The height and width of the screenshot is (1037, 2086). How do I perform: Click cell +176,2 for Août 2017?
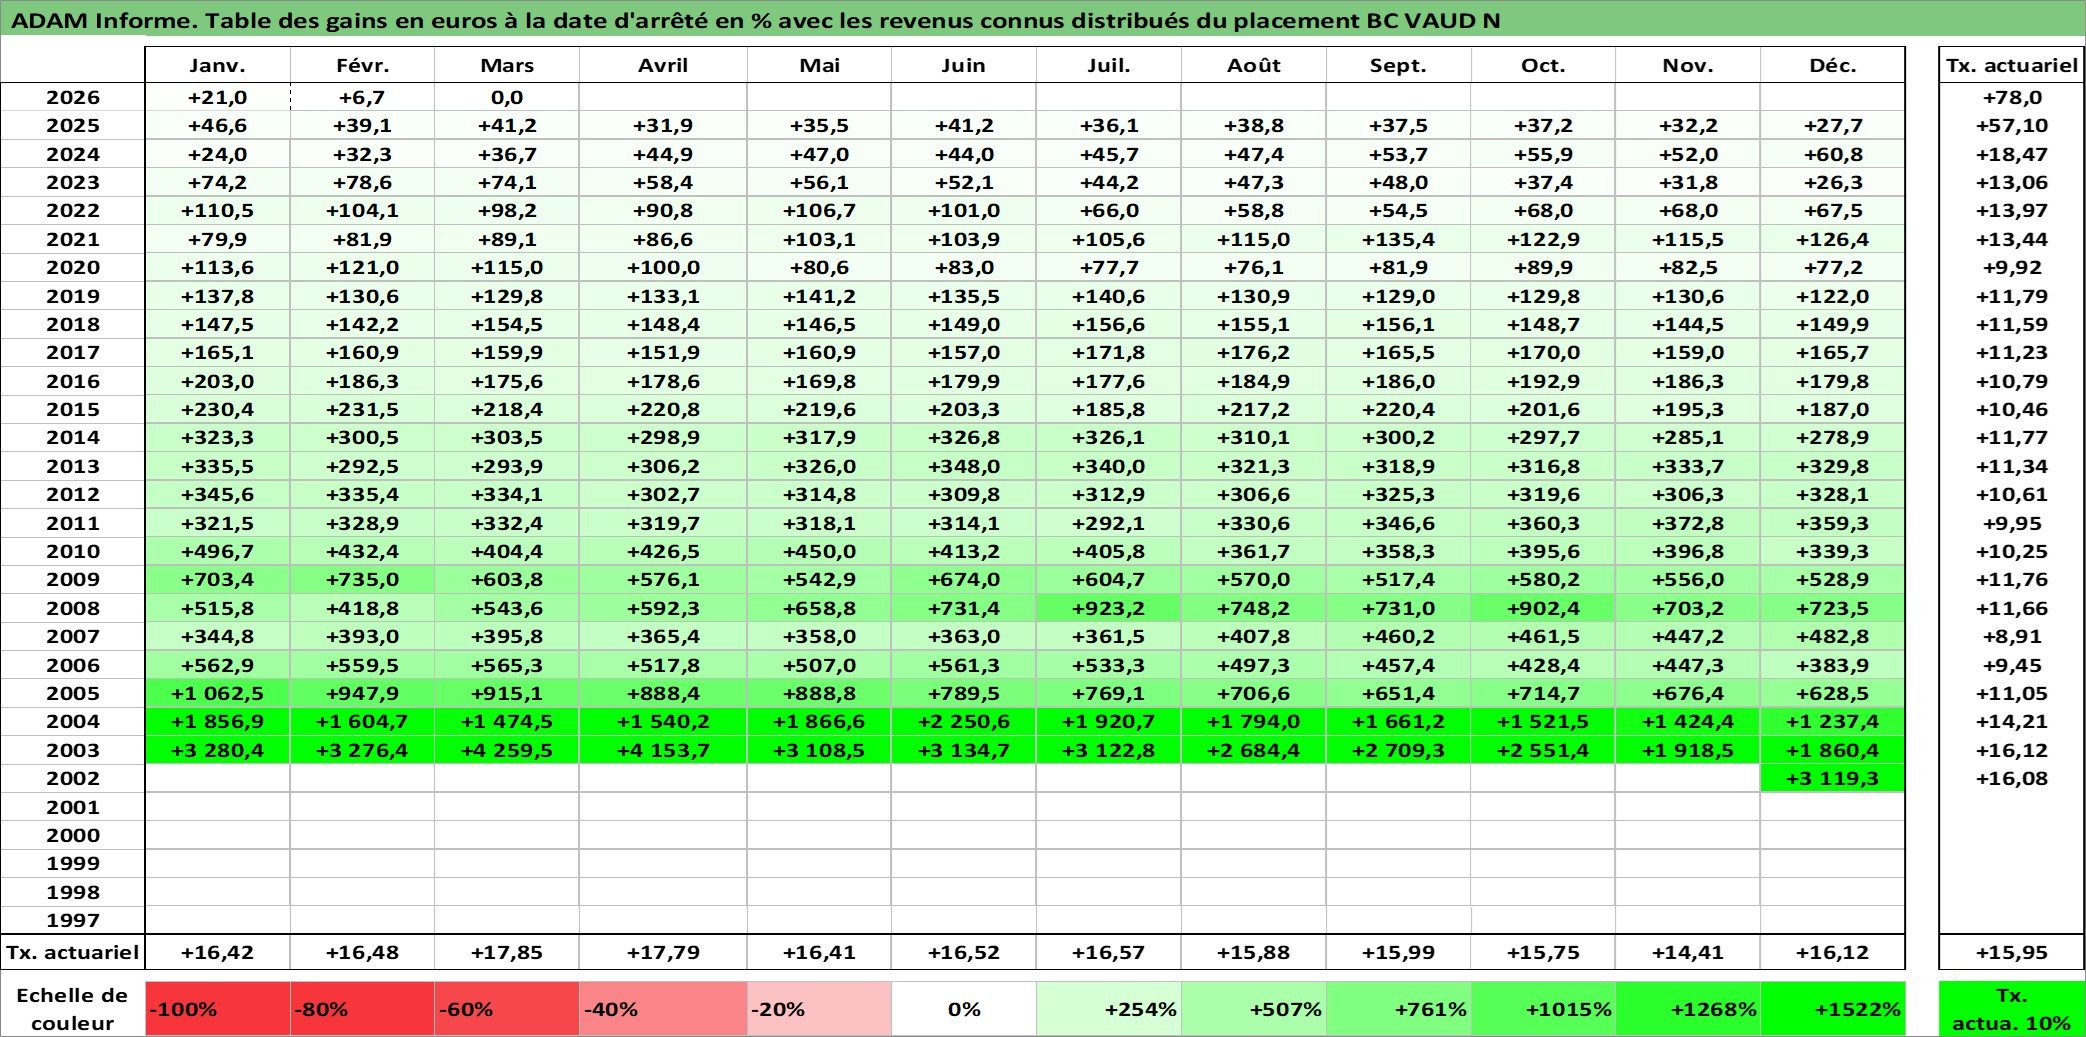(1254, 352)
